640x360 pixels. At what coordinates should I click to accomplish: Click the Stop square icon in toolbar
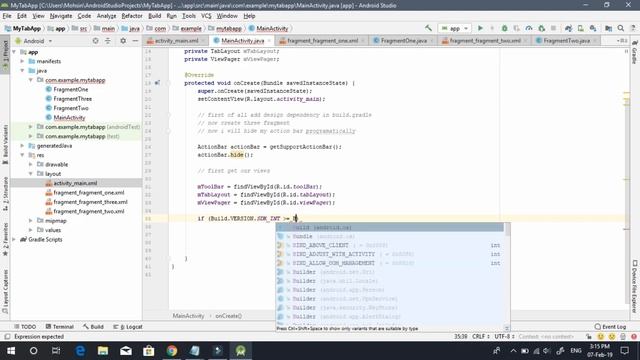(x=553, y=28)
